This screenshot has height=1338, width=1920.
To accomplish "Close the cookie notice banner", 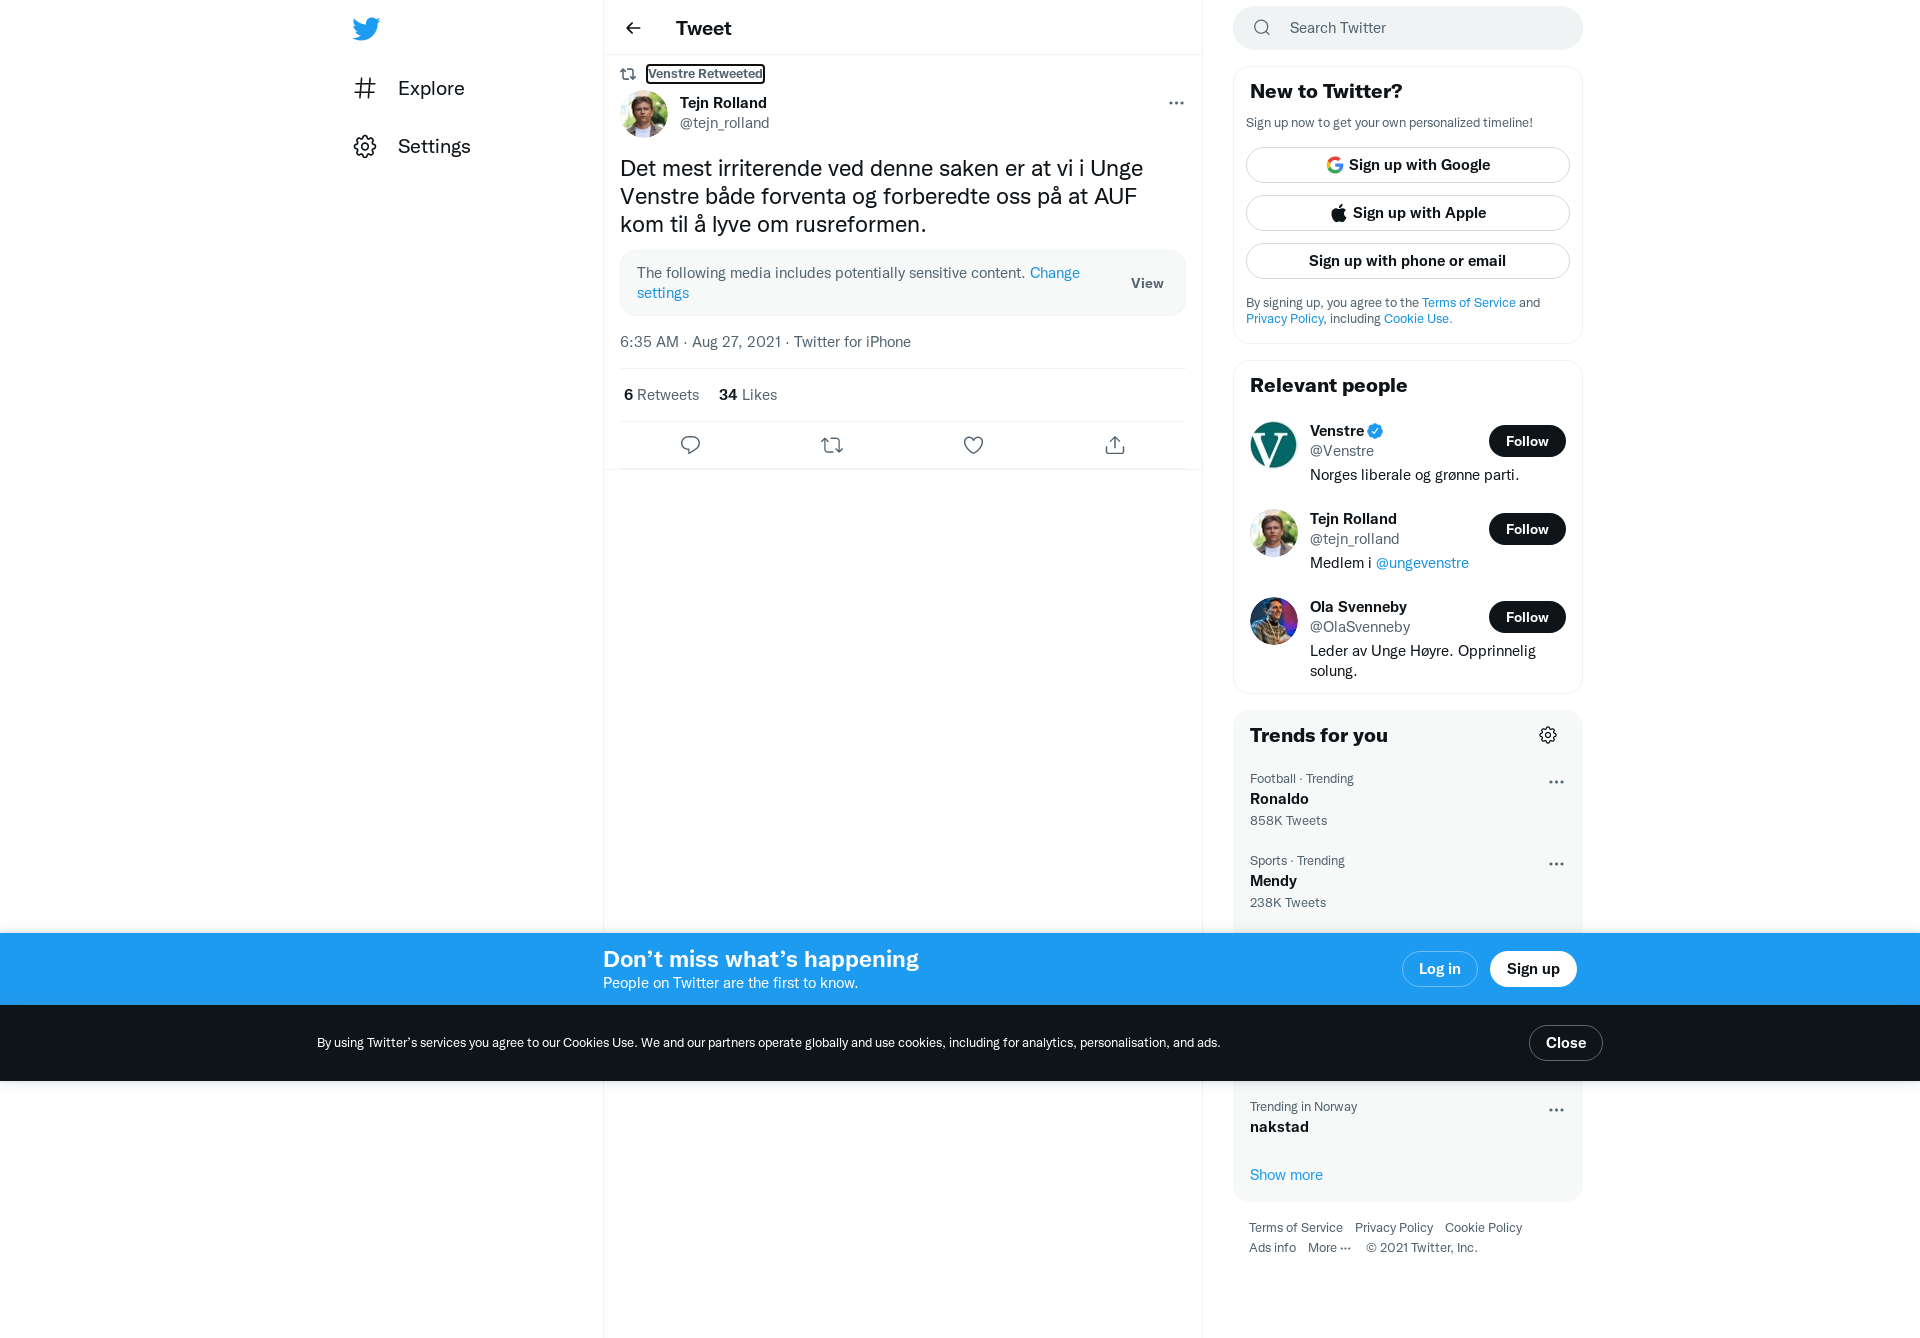I will [x=1566, y=1043].
